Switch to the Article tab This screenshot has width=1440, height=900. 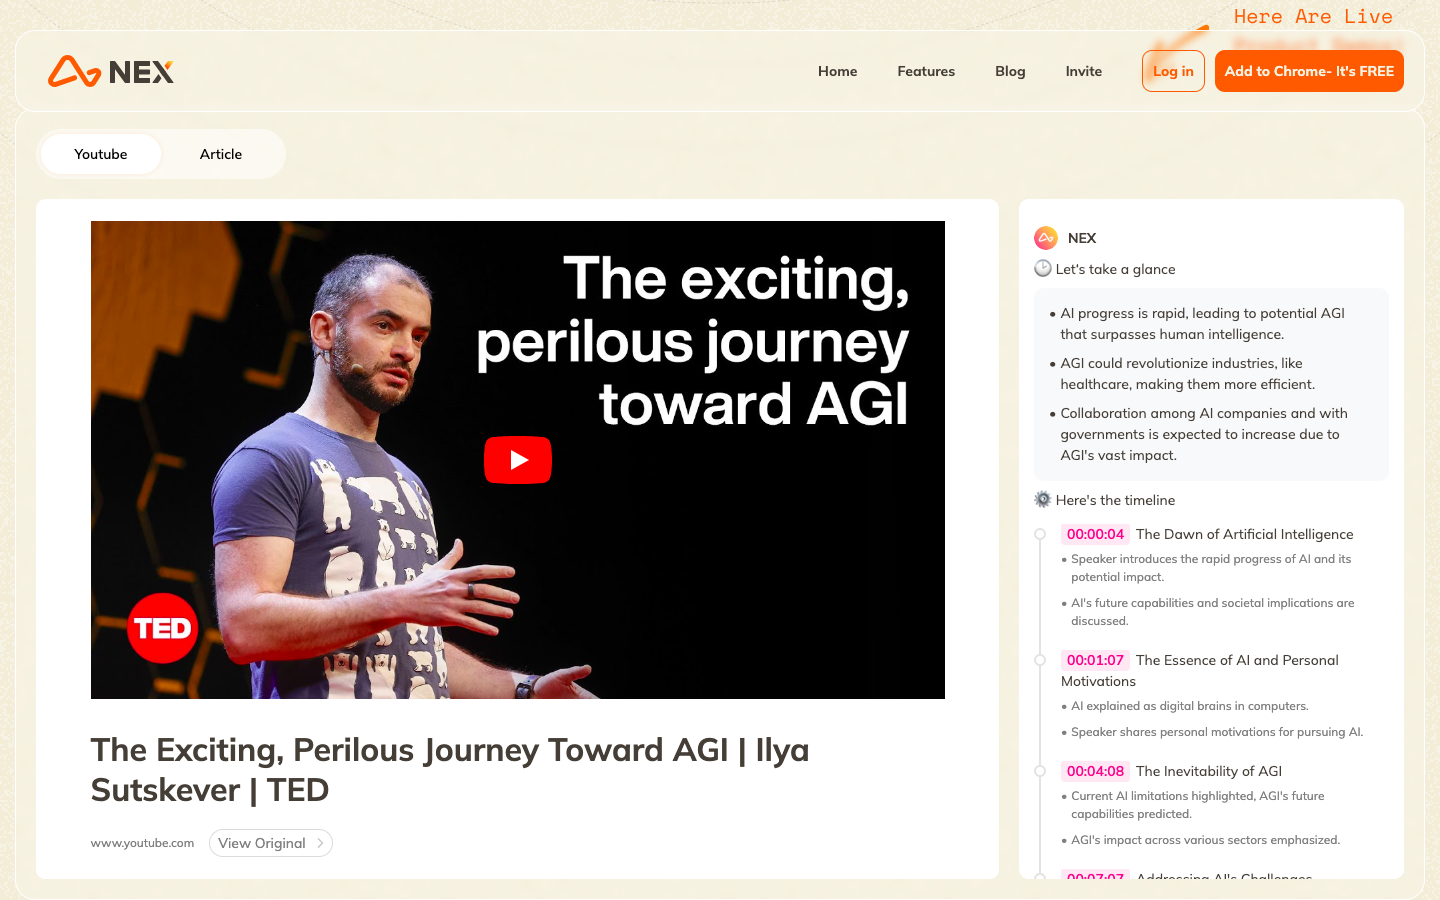[221, 154]
